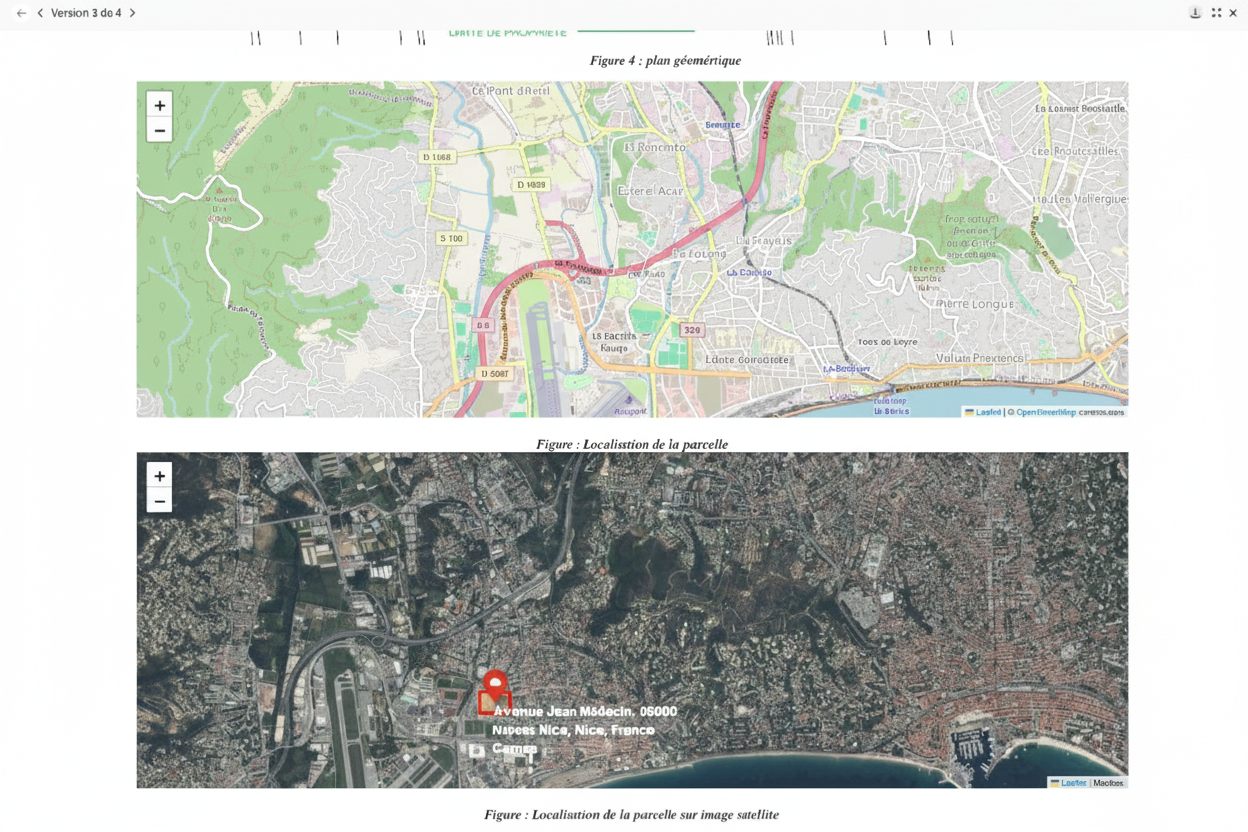Zoom in on the satellite map

click(x=159, y=476)
